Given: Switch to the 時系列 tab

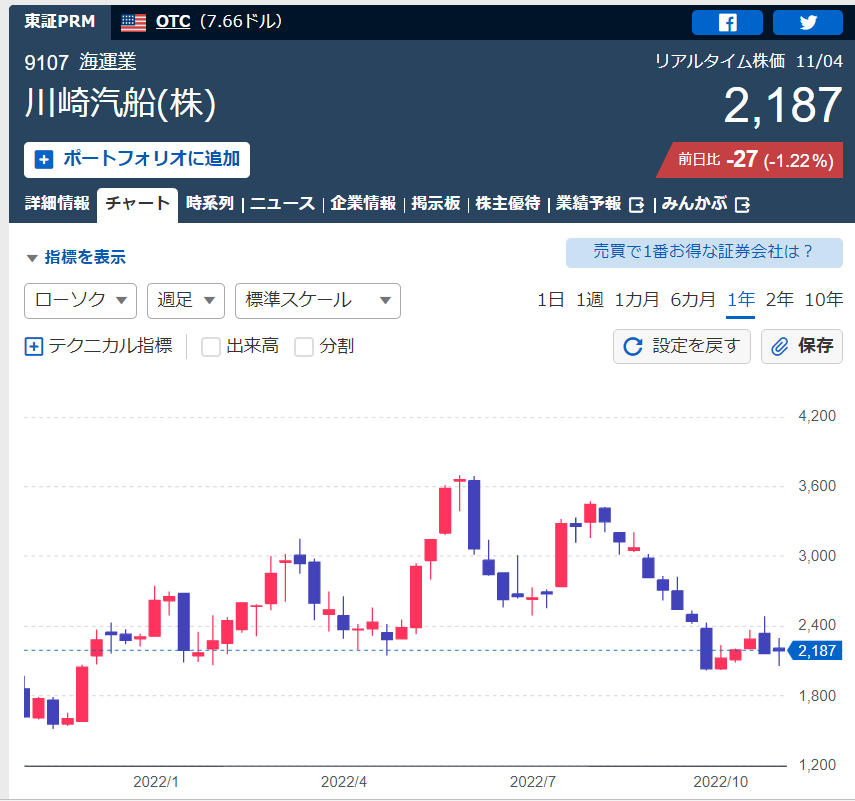Looking at the screenshot, I should point(210,203).
